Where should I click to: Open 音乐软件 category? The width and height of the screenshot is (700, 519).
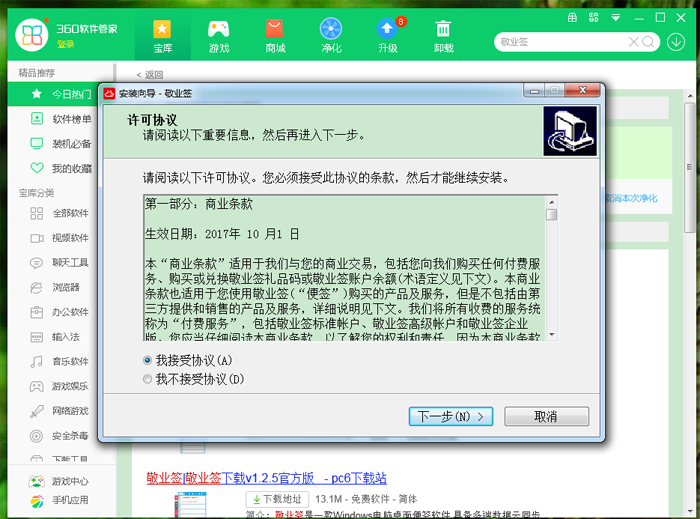61,361
